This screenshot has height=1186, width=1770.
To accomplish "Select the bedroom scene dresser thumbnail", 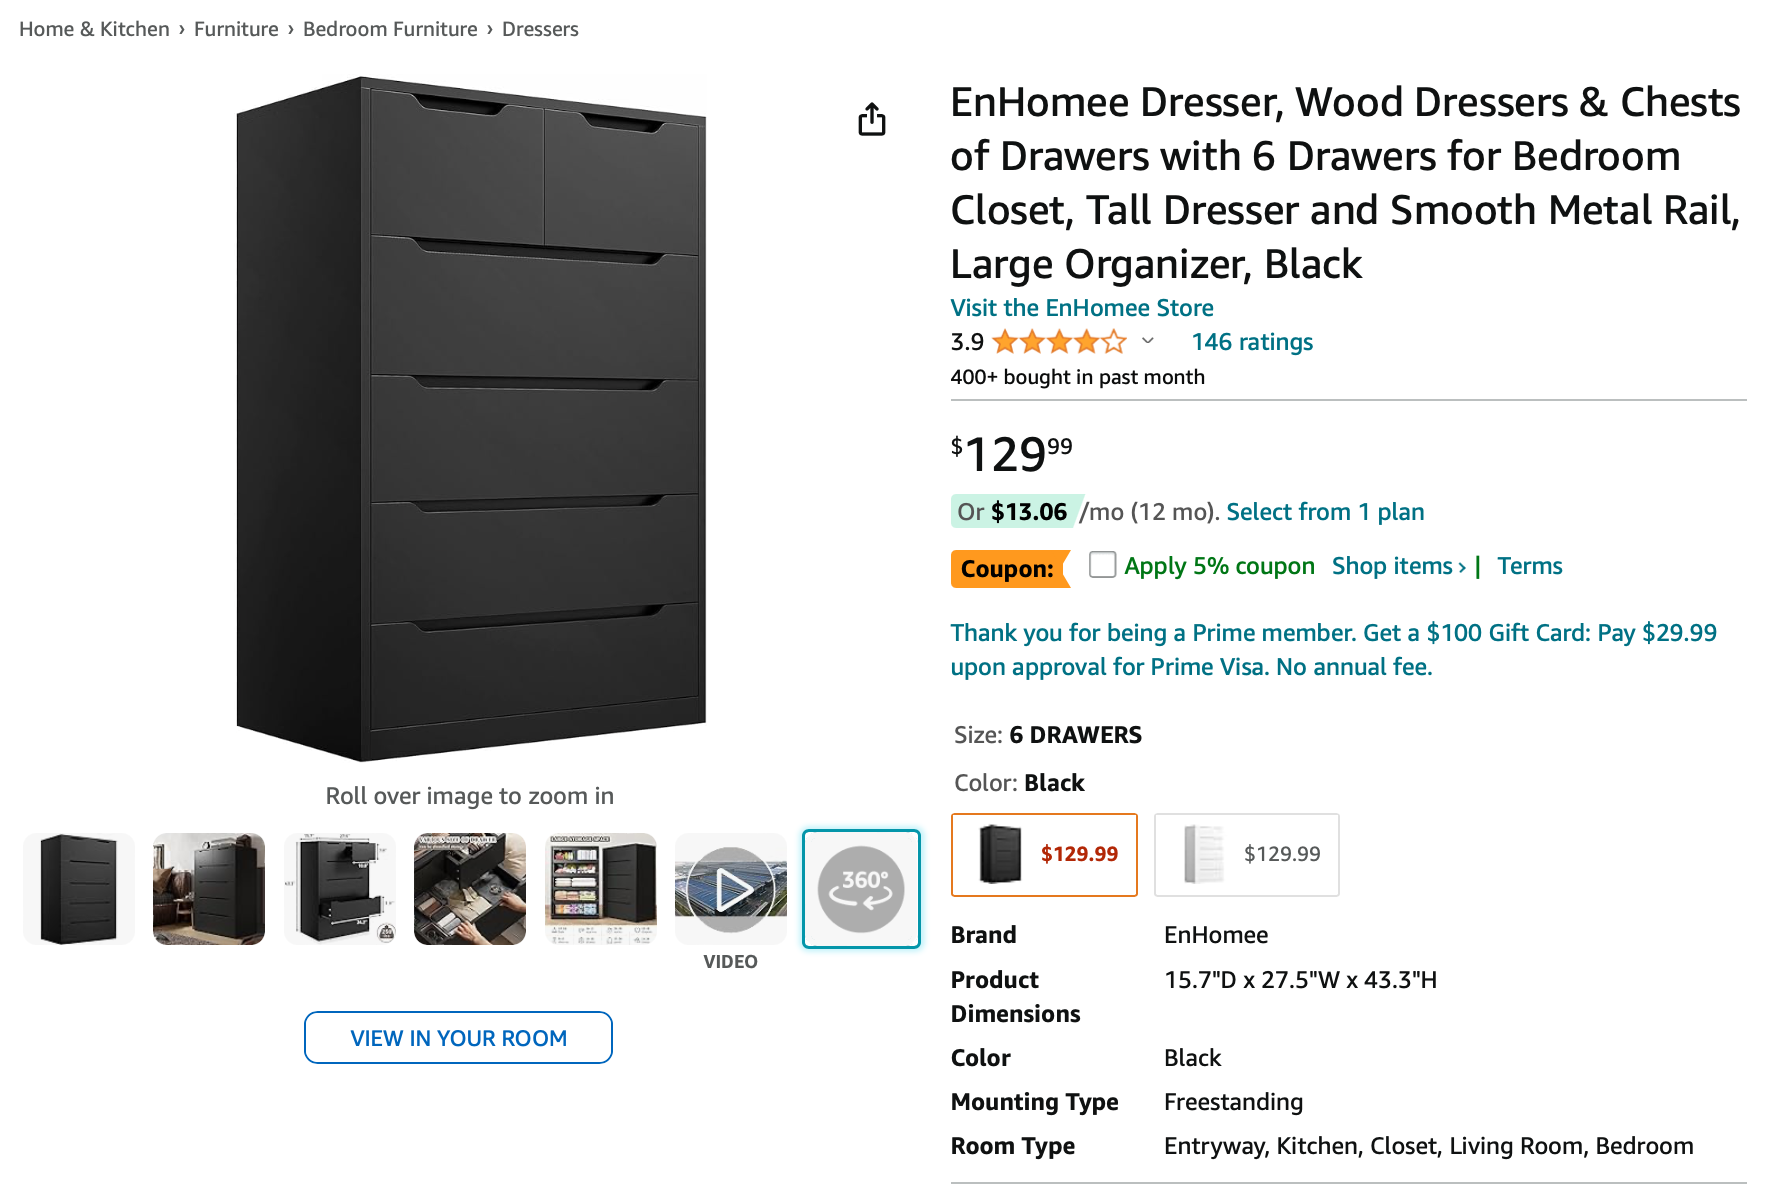I will click(209, 889).
